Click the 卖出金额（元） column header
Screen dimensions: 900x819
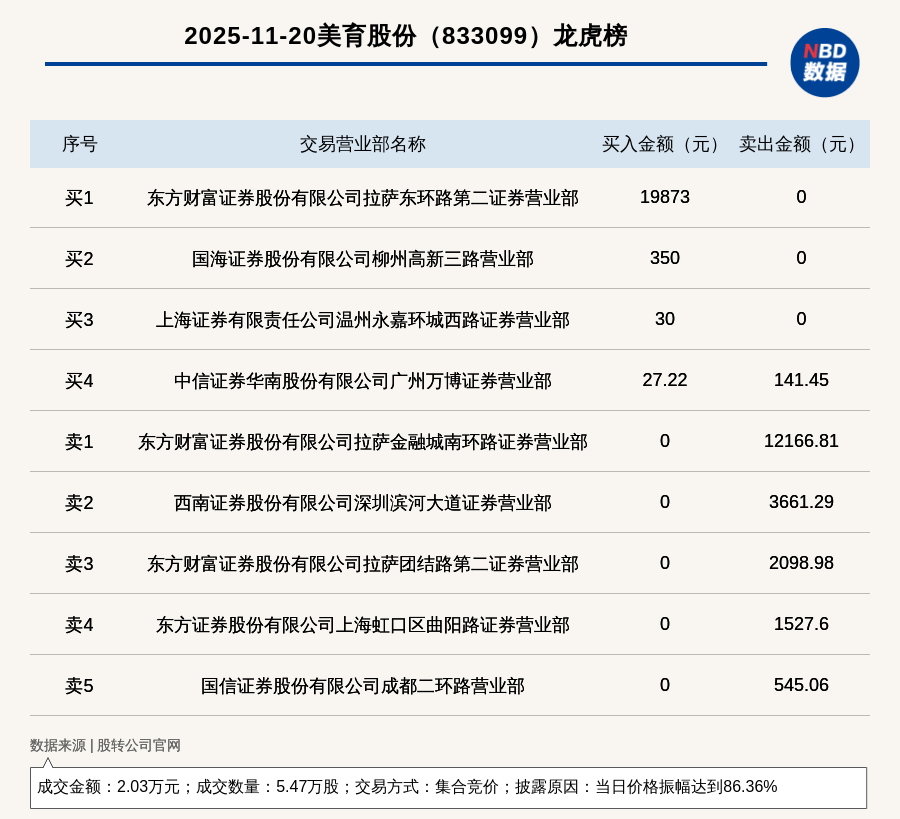click(801, 144)
